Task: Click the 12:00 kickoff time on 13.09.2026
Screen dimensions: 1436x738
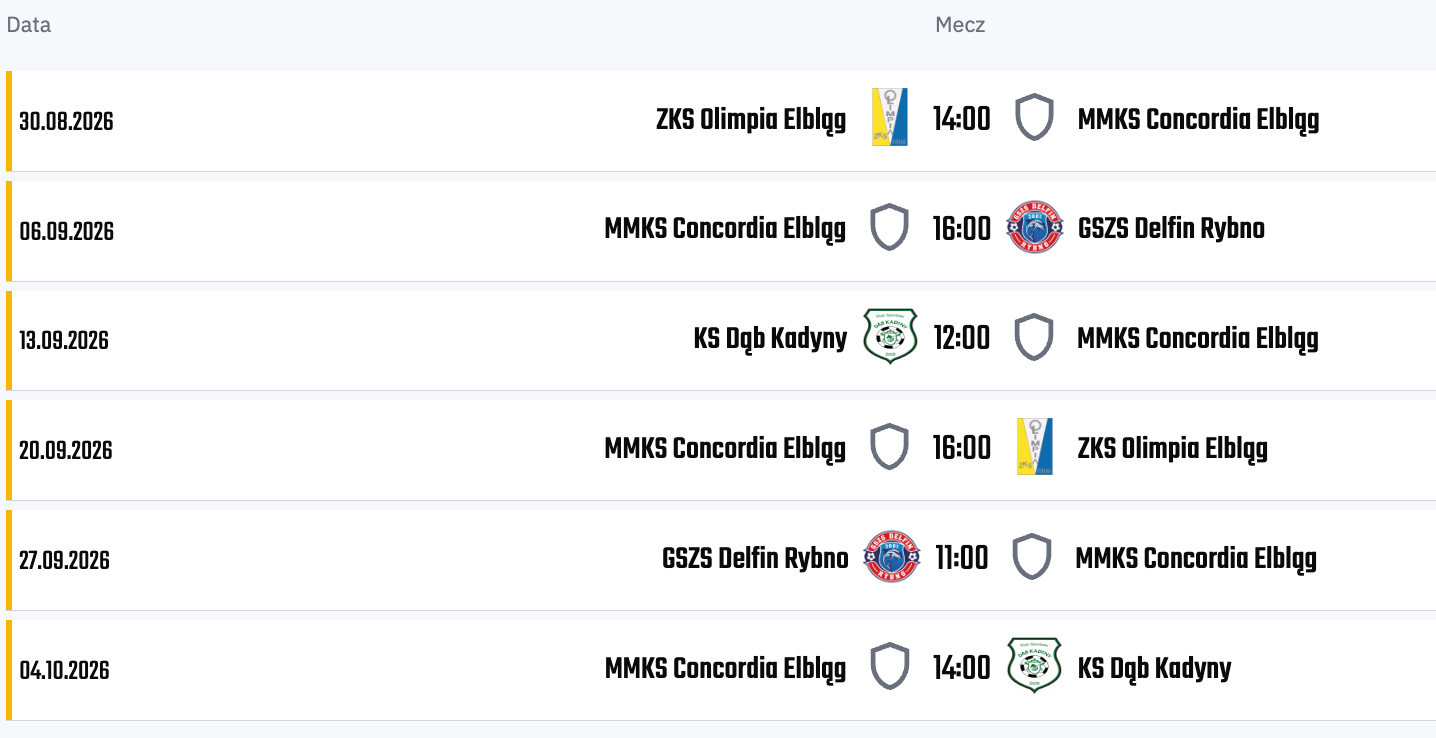Action: click(962, 338)
